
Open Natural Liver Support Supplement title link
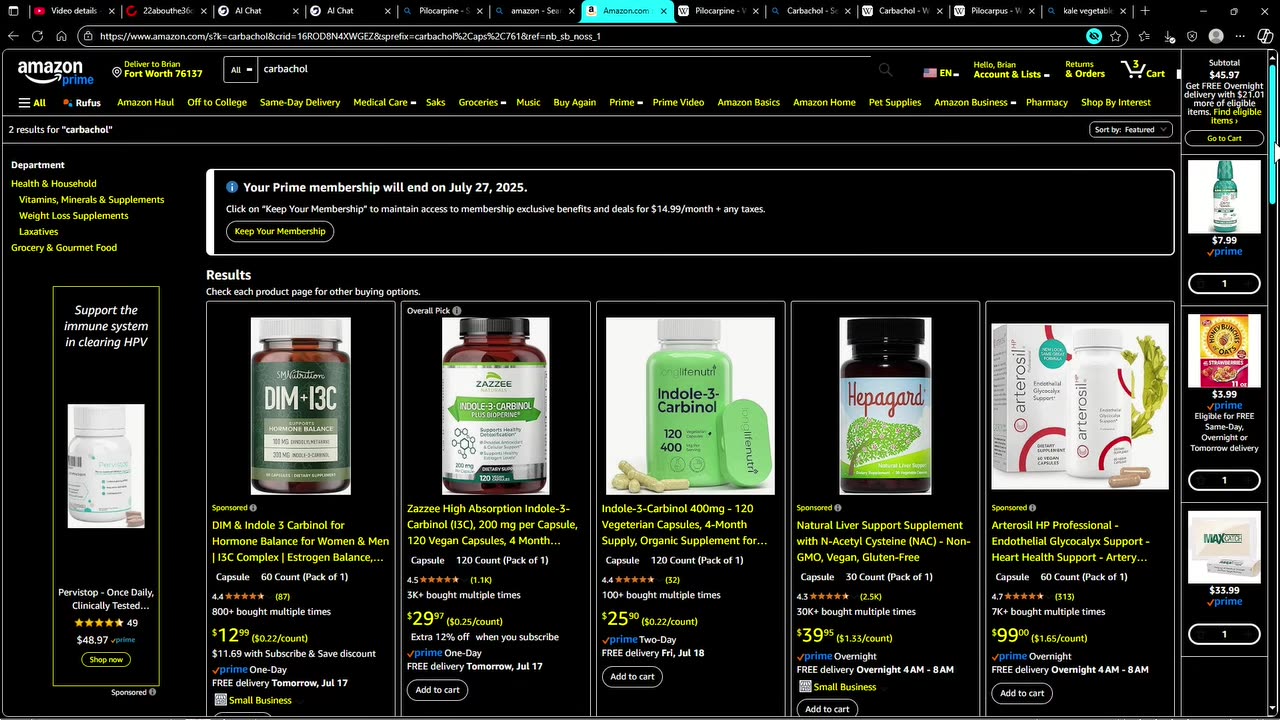(x=883, y=541)
